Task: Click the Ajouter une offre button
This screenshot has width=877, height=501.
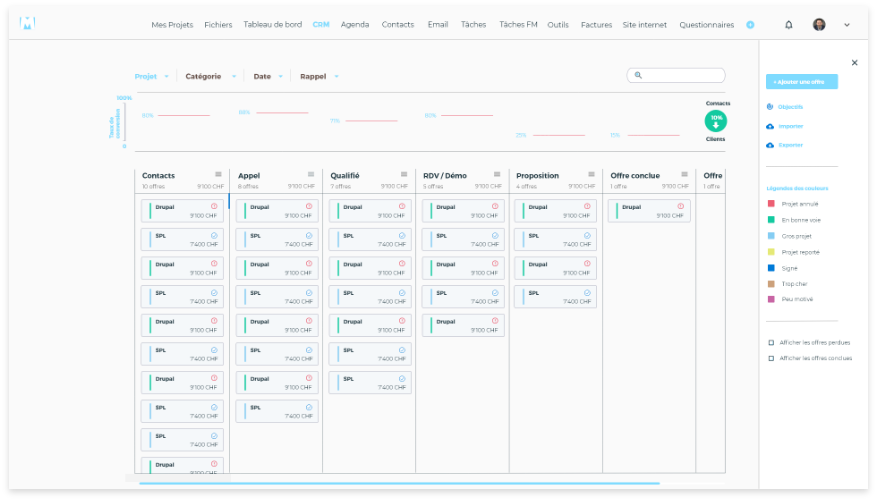Action: [801, 82]
